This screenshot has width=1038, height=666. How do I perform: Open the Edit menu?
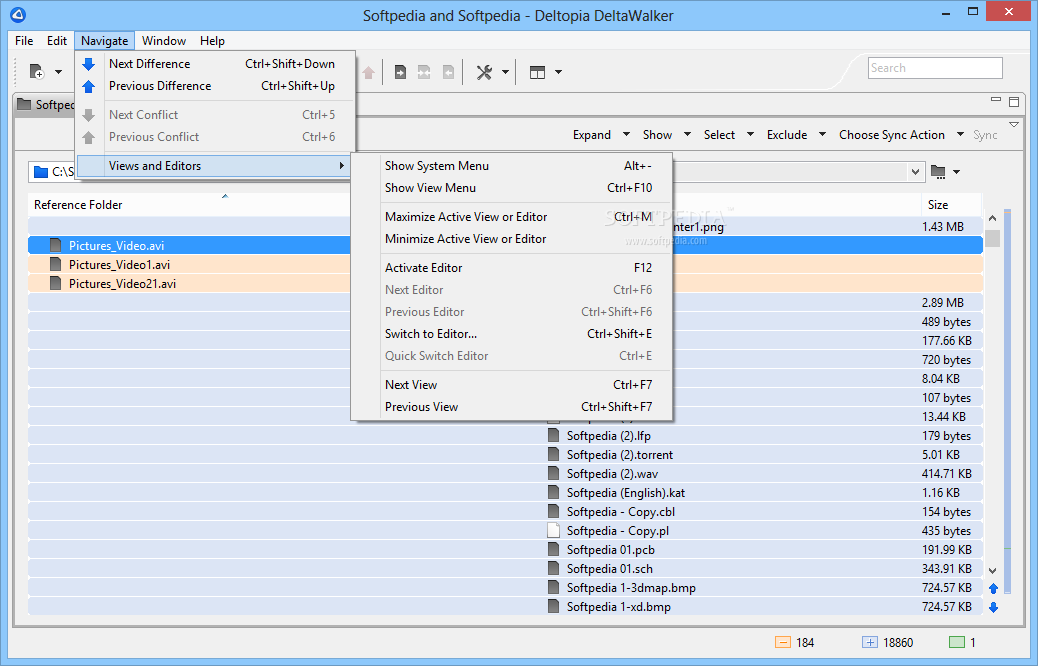click(x=57, y=40)
